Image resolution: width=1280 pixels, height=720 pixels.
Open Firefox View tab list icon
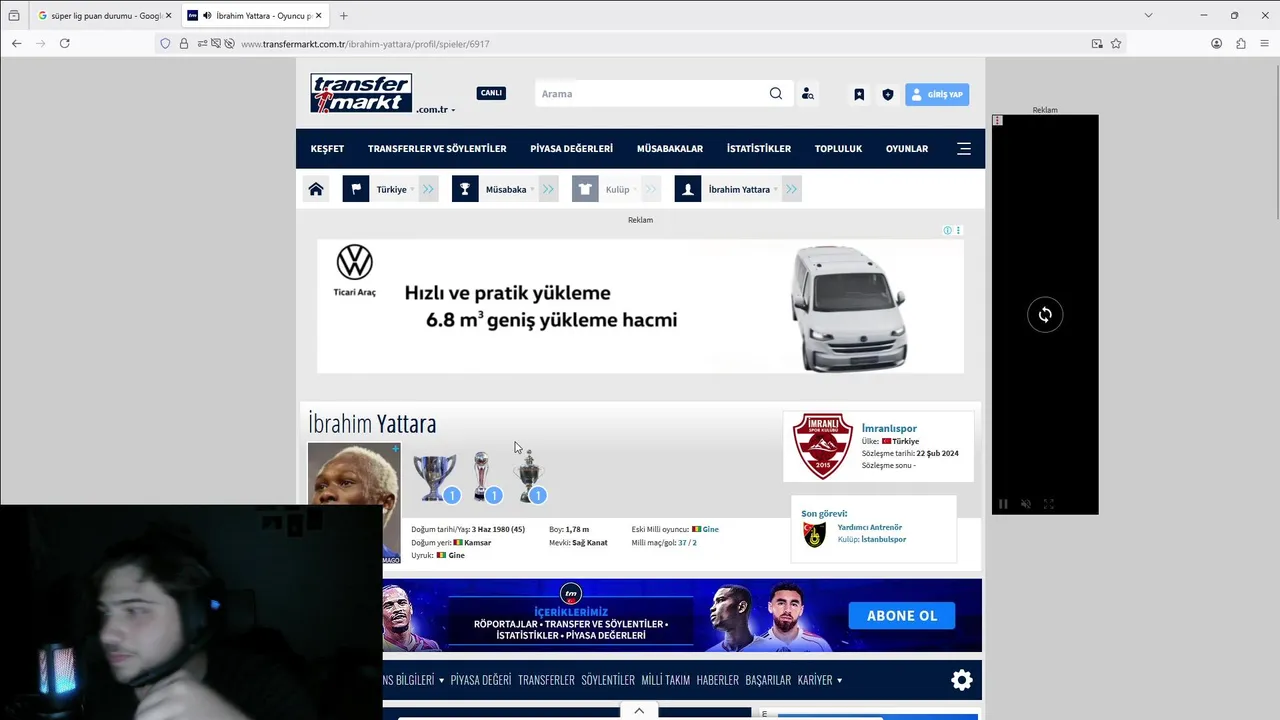pos(14,15)
